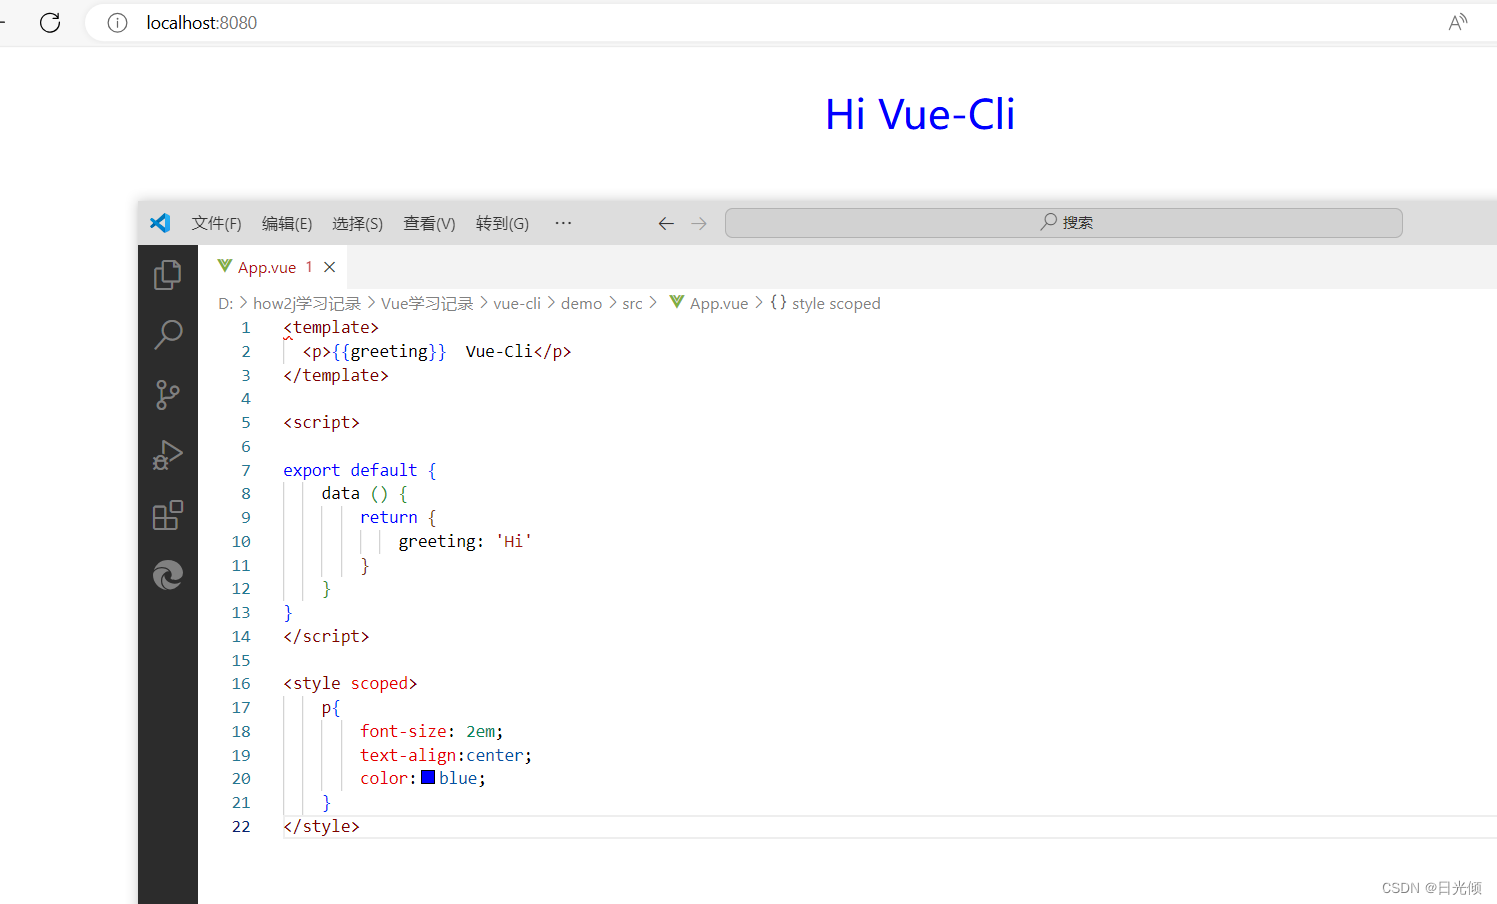Click the 搜索 command center box
This screenshot has height=904, width=1497.
point(1063,223)
